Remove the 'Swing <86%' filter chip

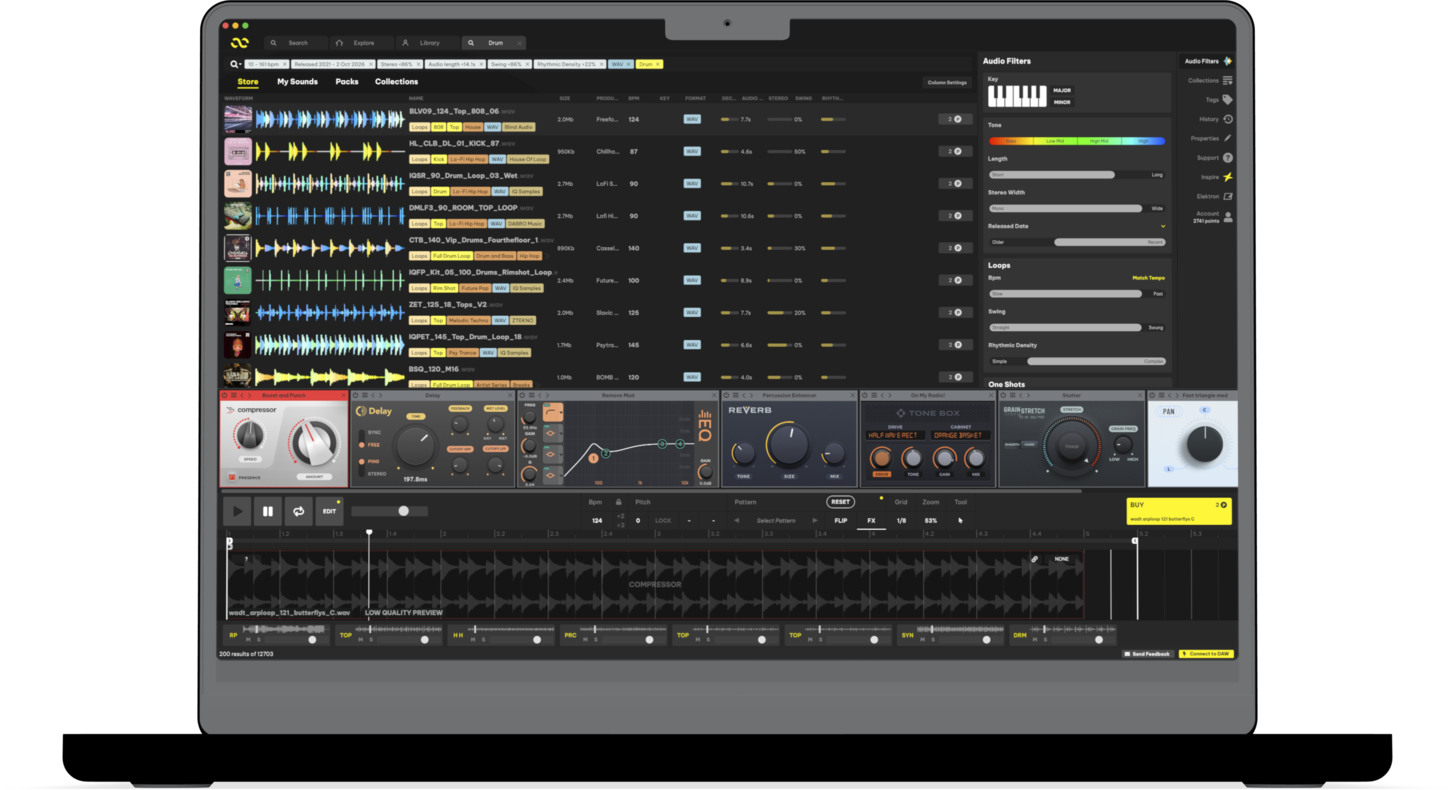coord(527,64)
